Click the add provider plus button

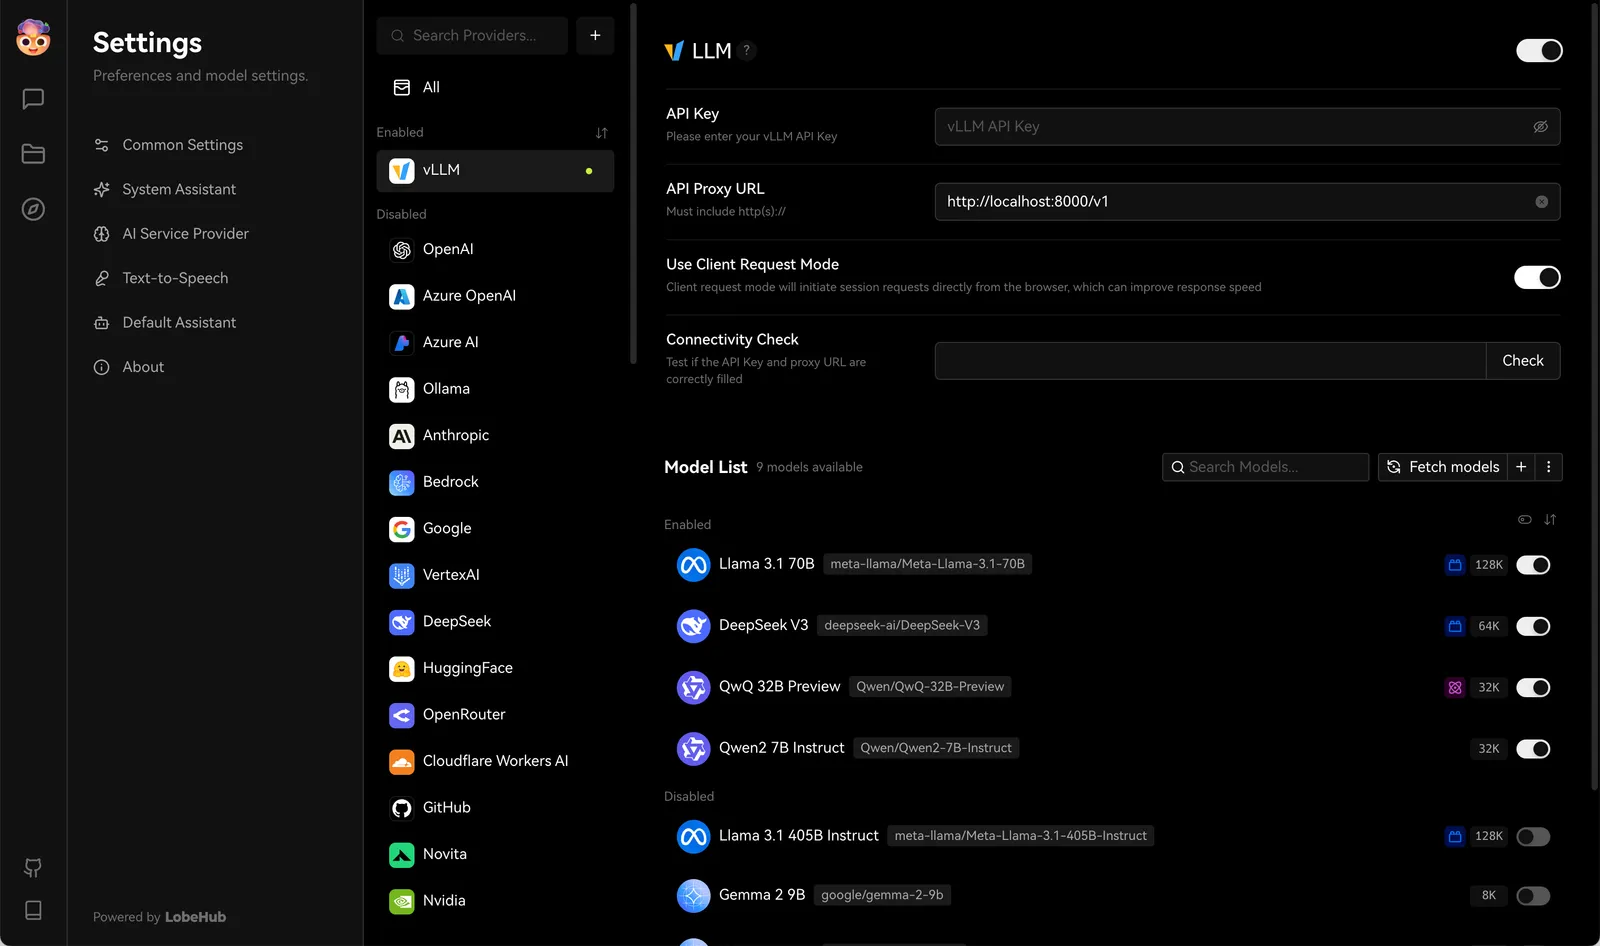click(x=595, y=36)
